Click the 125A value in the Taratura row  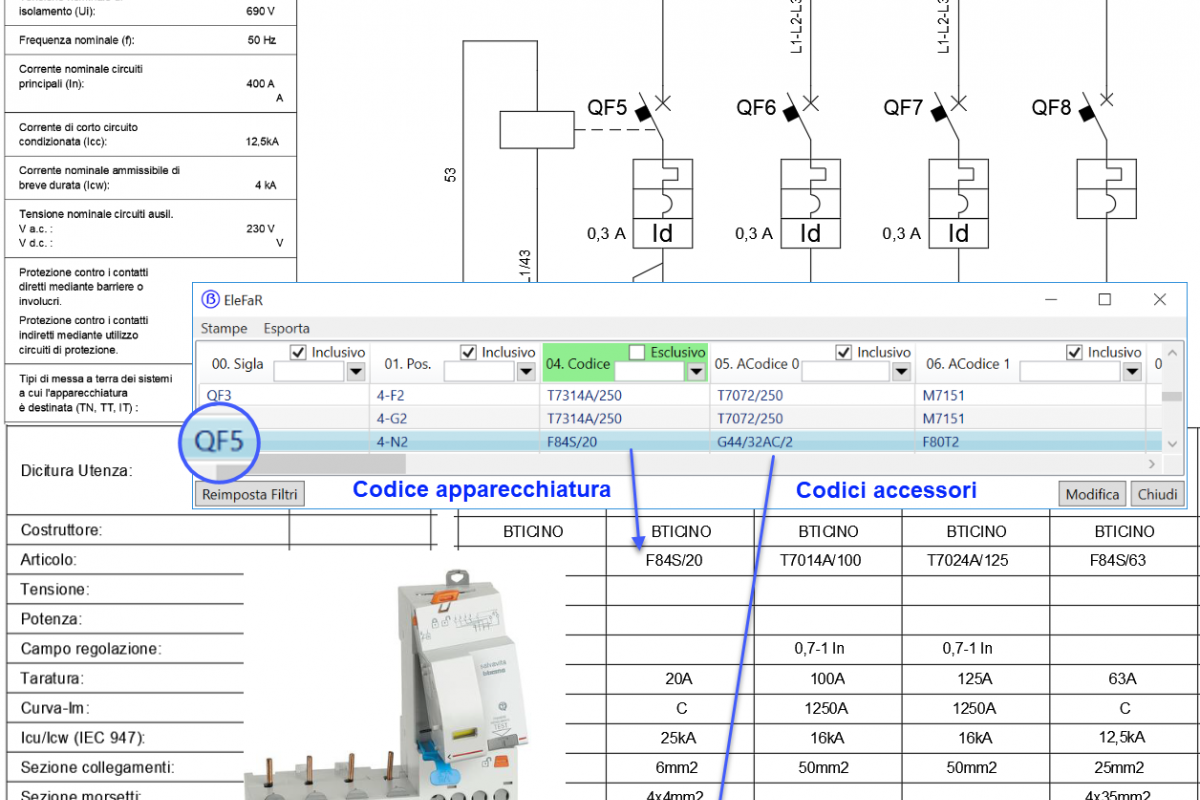975,679
